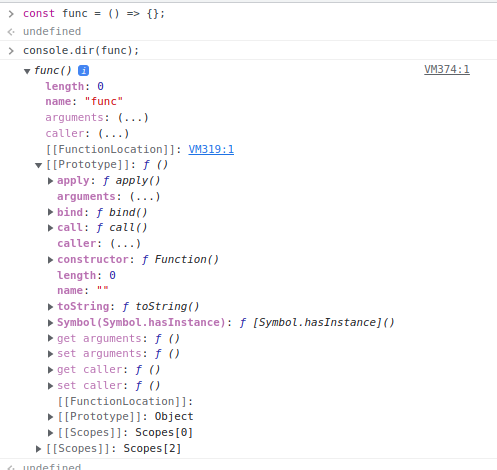Select the name: "func" property
Screen dimensions: 497x470
[84, 102]
